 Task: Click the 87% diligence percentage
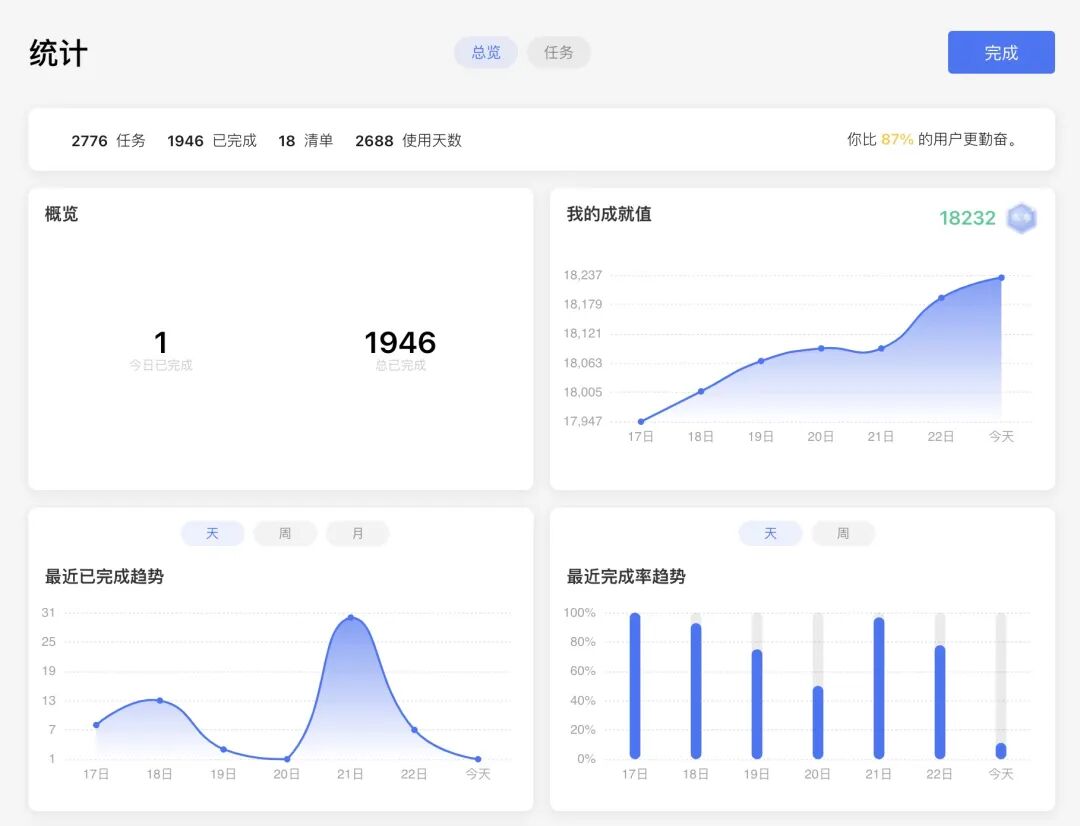point(897,139)
